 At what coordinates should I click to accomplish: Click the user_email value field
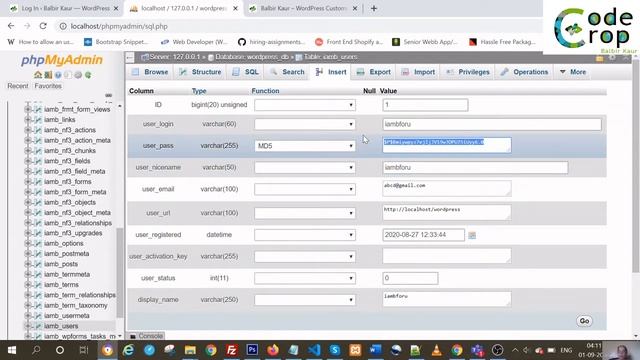[447, 189]
